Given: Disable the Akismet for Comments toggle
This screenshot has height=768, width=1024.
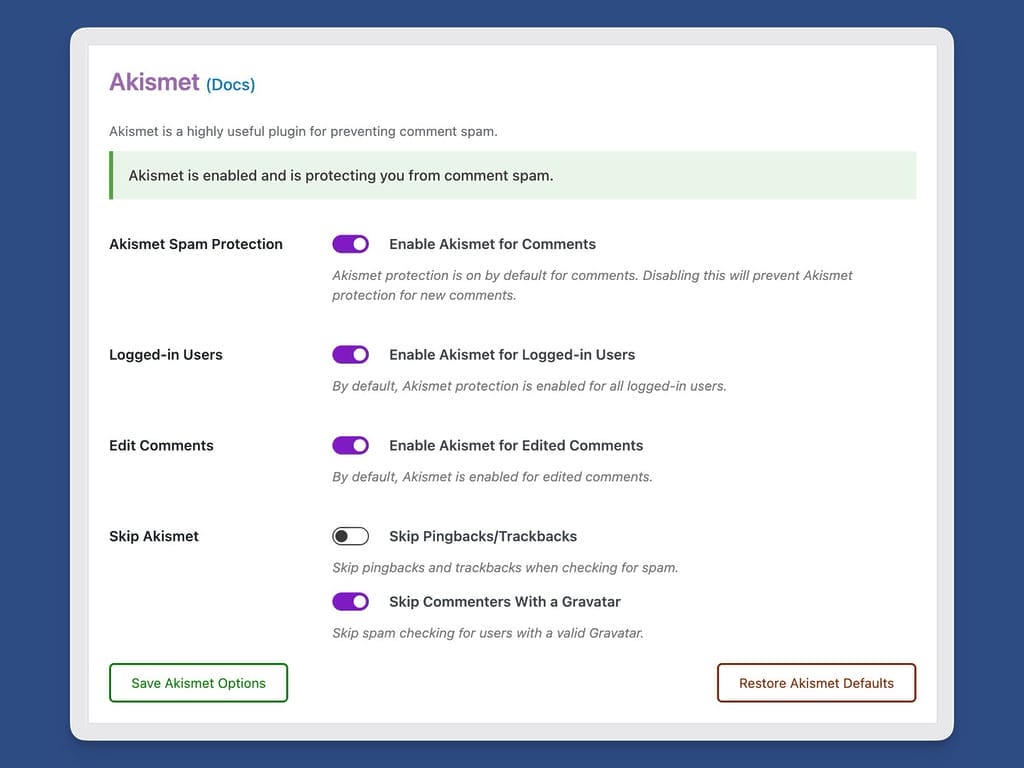Looking at the screenshot, I should tap(351, 244).
